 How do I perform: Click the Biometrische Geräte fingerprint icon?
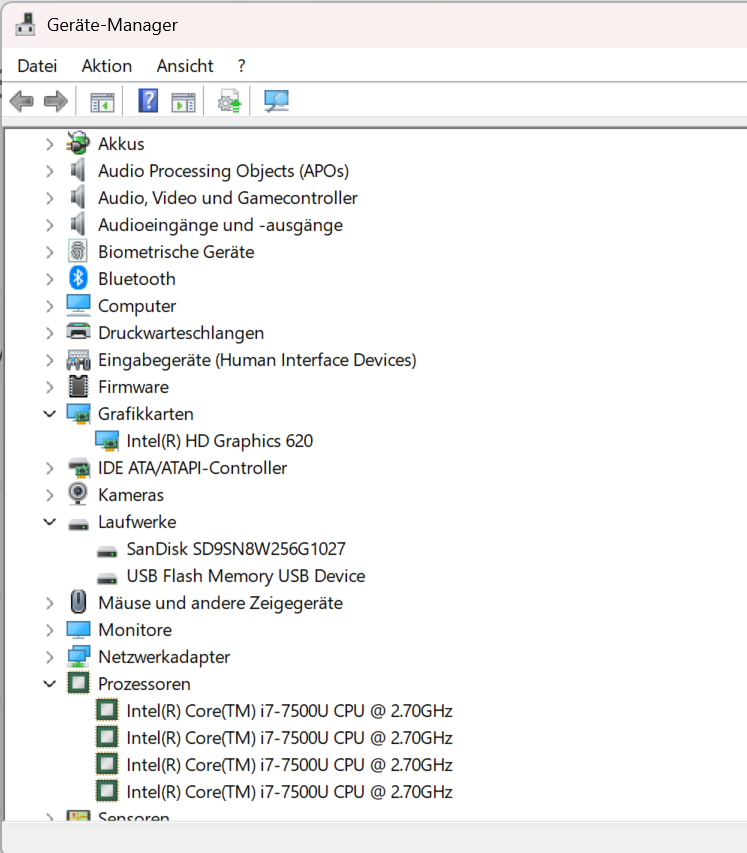click(x=78, y=251)
